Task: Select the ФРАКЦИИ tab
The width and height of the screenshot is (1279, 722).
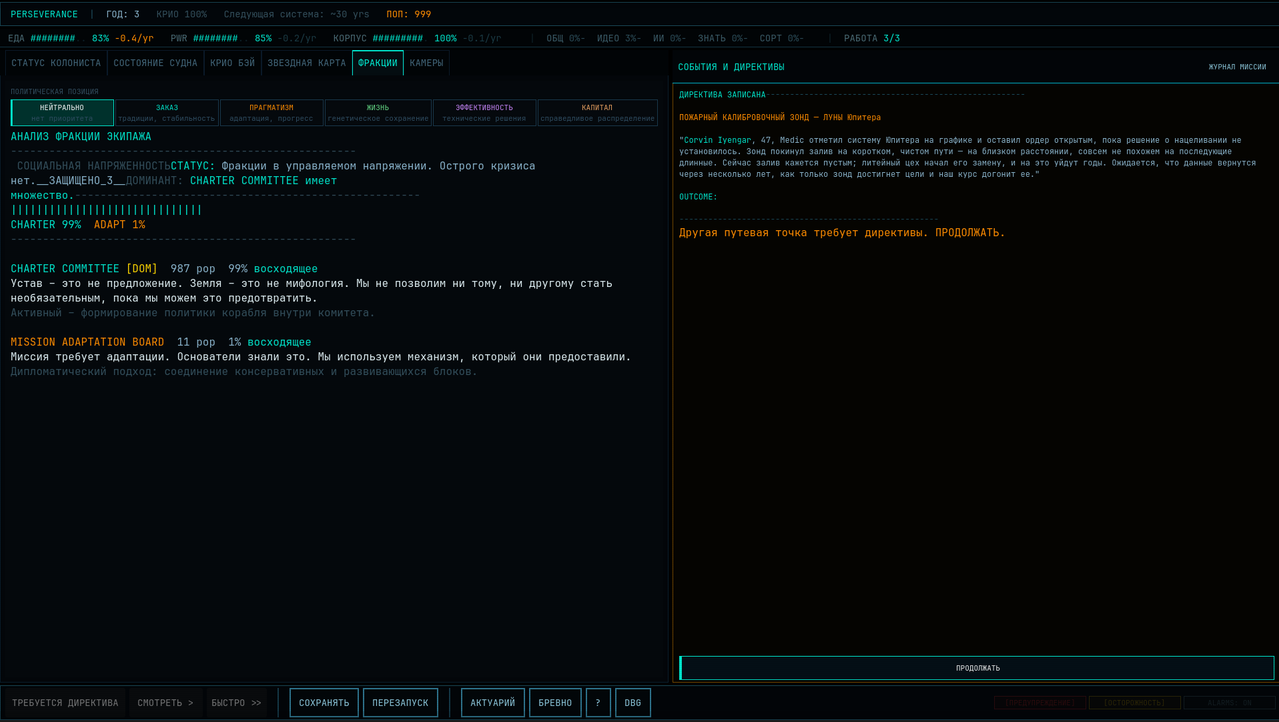Action: 378,63
